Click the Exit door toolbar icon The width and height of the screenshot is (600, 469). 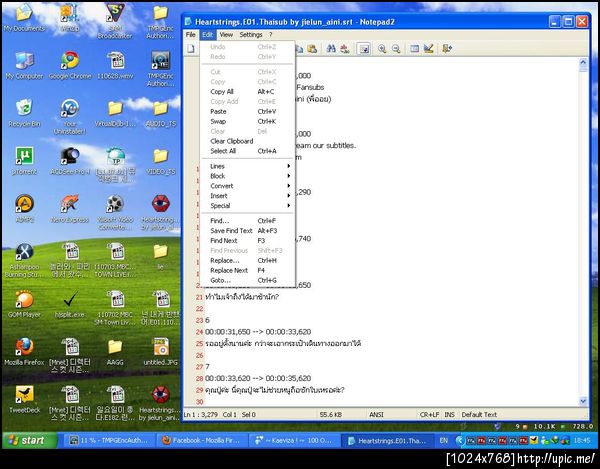pyautogui.click(x=447, y=49)
